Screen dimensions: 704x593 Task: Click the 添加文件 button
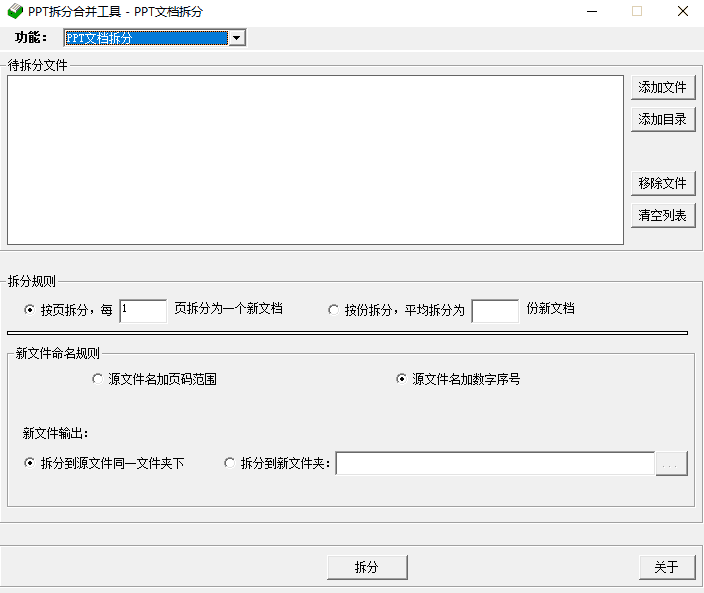(x=663, y=87)
